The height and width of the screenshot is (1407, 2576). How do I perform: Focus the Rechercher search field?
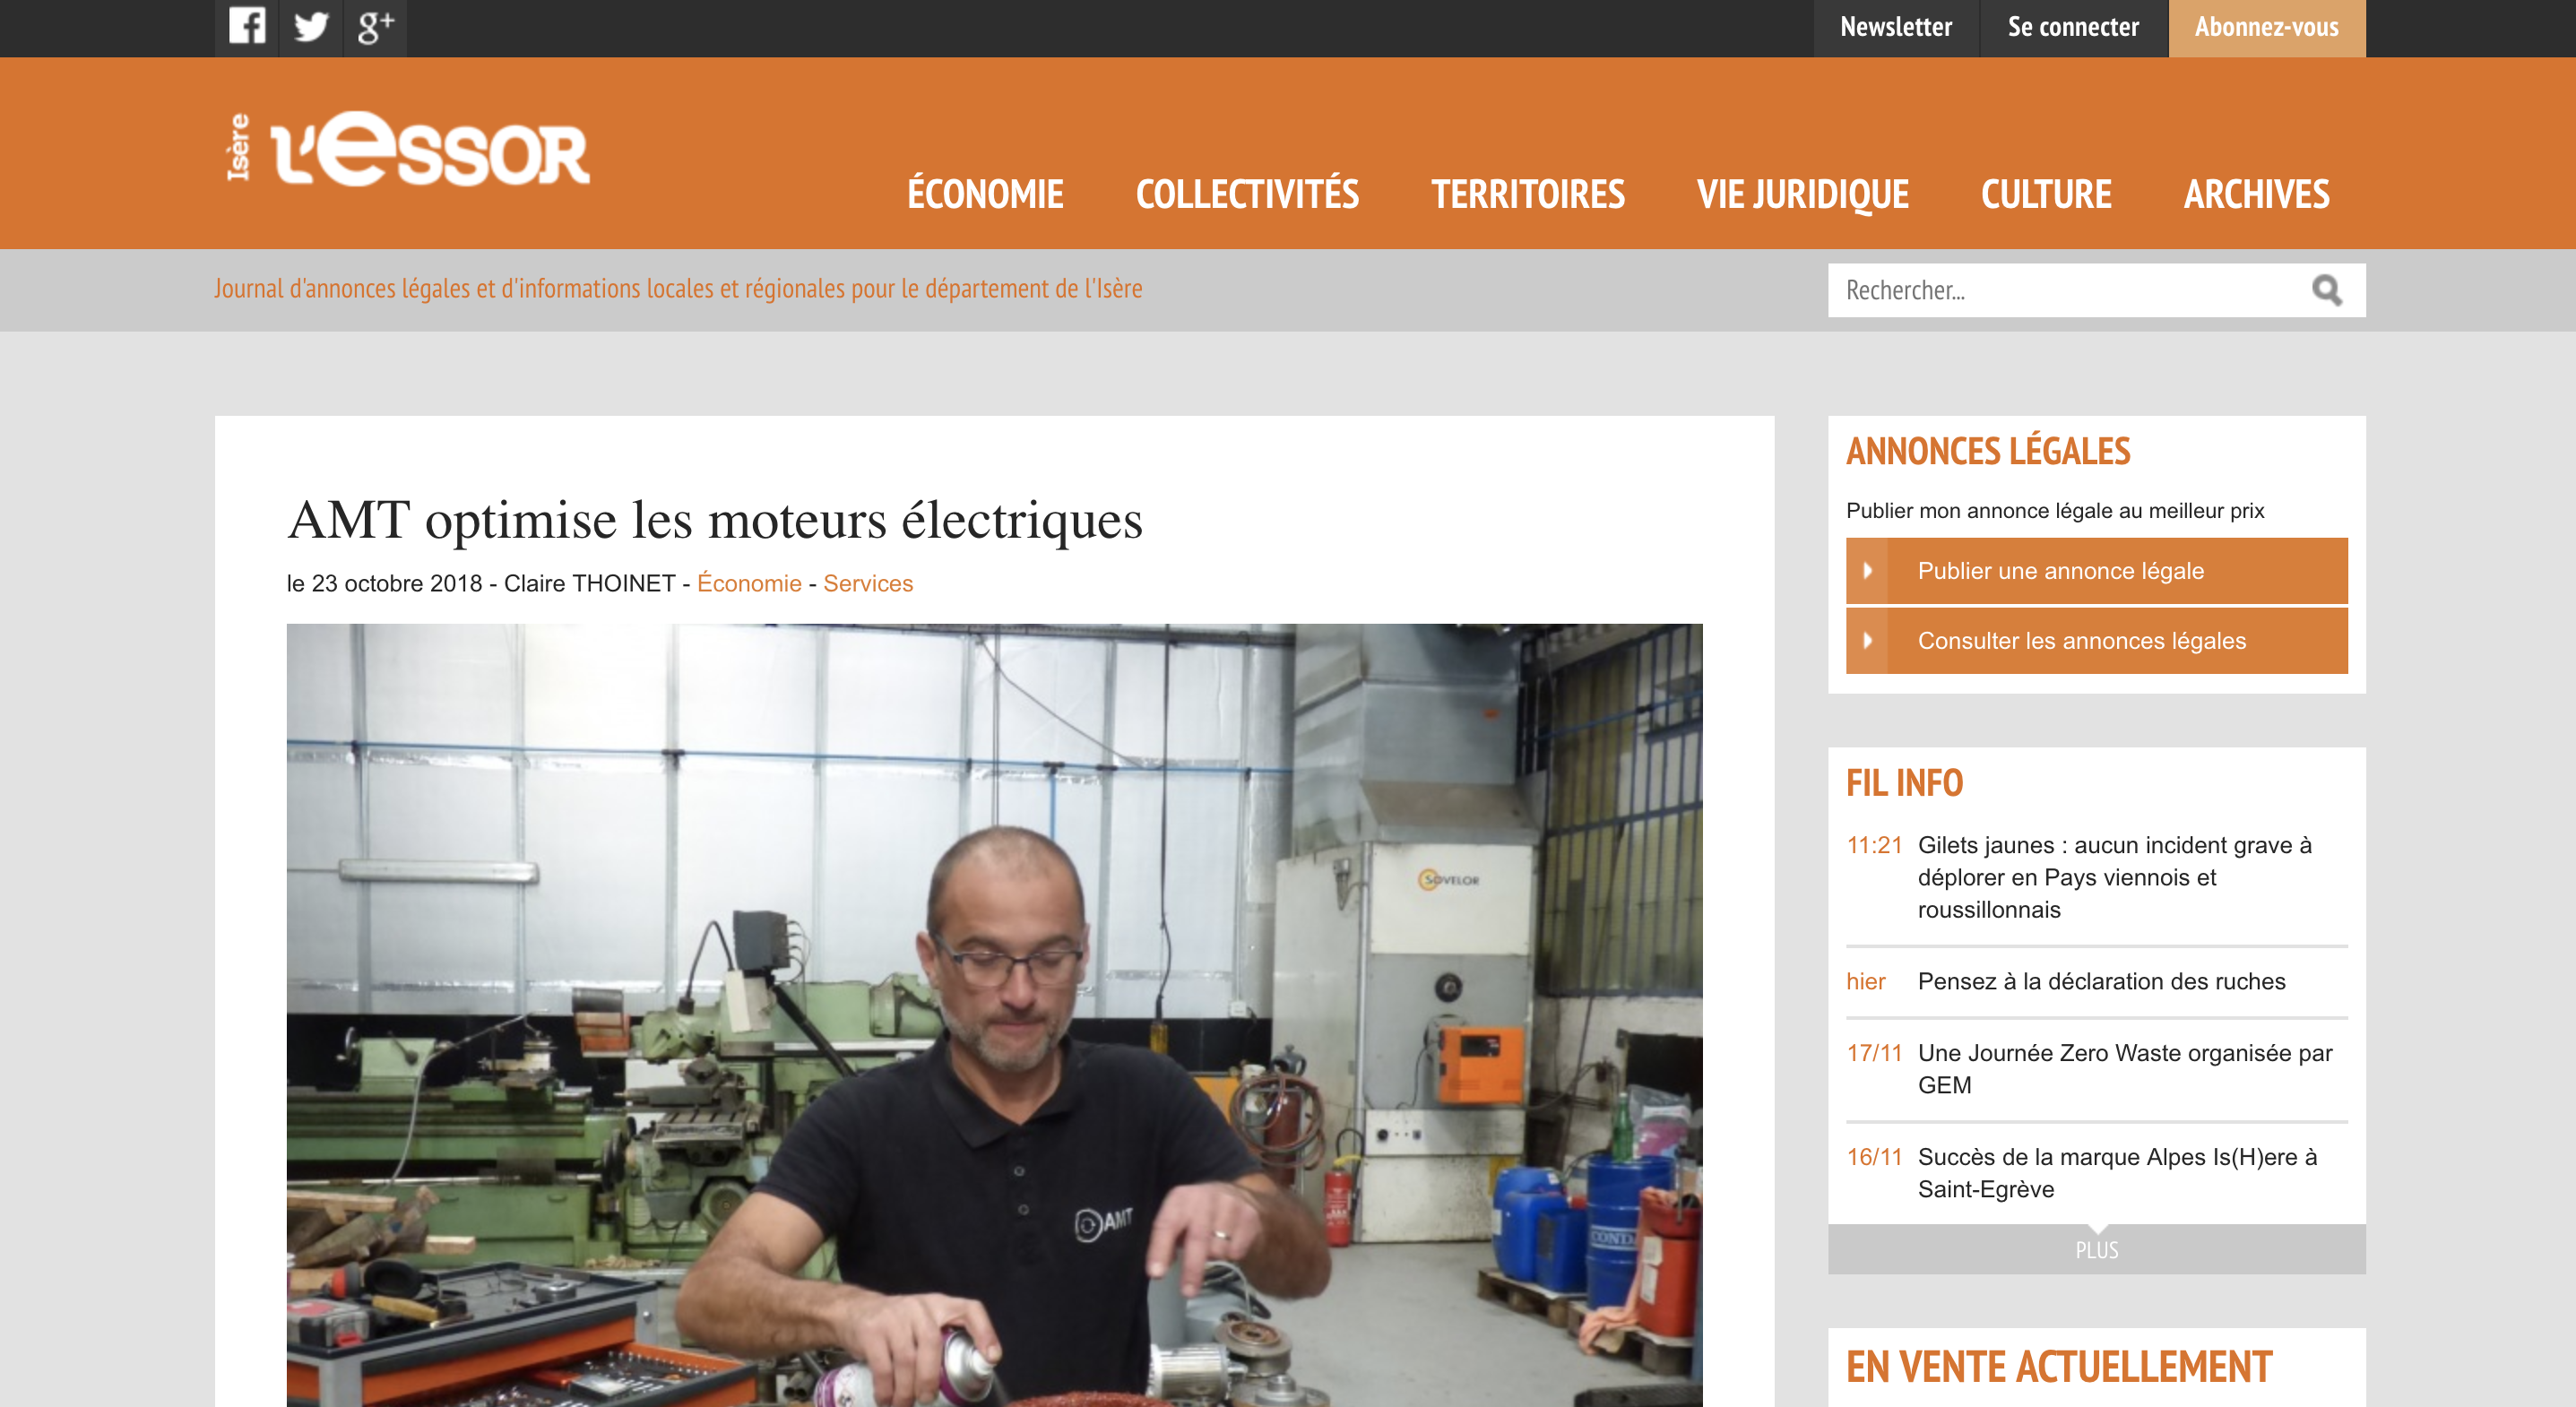pyautogui.click(x=2066, y=290)
